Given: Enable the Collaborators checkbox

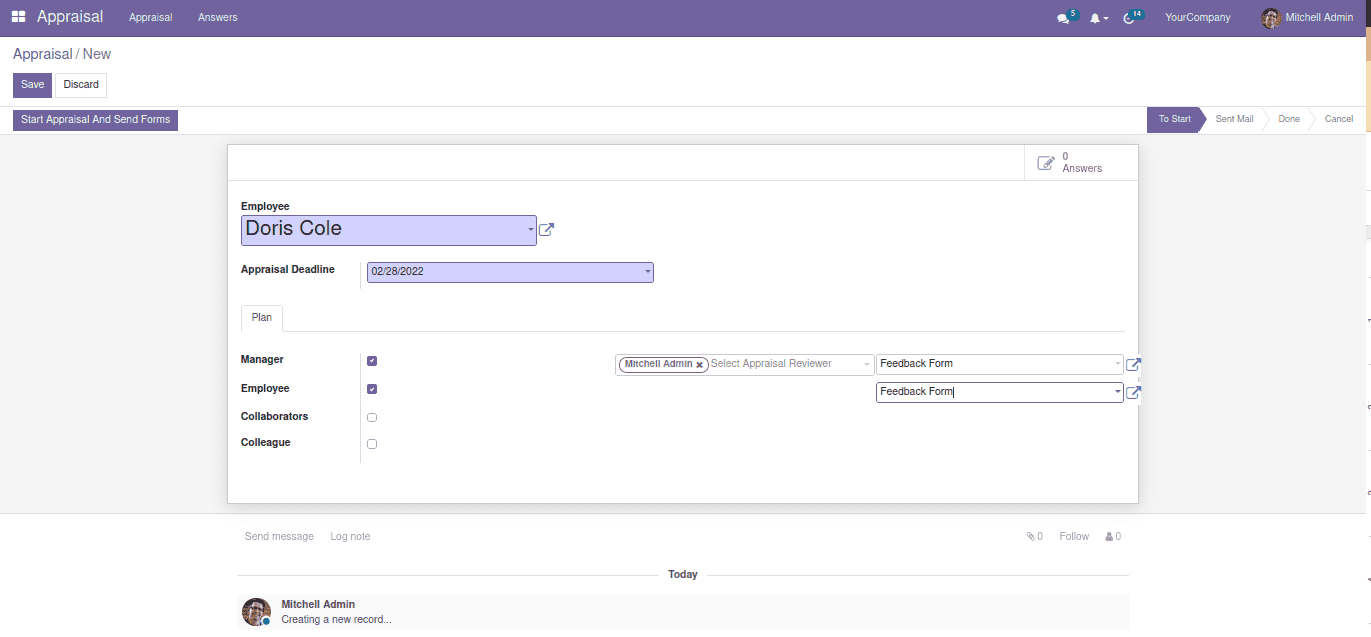Looking at the screenshot, I should 372,417.
